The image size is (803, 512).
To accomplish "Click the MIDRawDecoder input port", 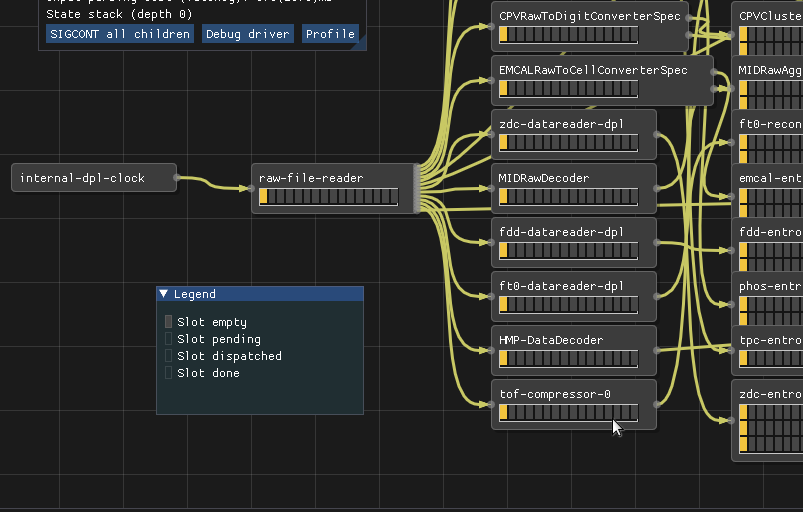I will [x=491, y=188].
